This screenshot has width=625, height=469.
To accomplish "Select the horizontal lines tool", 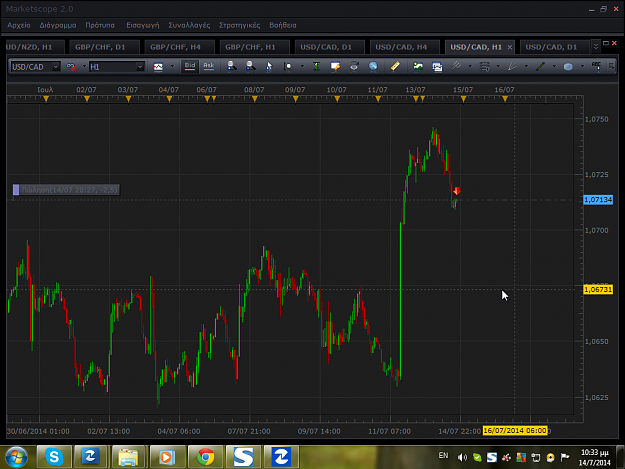I will (485, 67).
